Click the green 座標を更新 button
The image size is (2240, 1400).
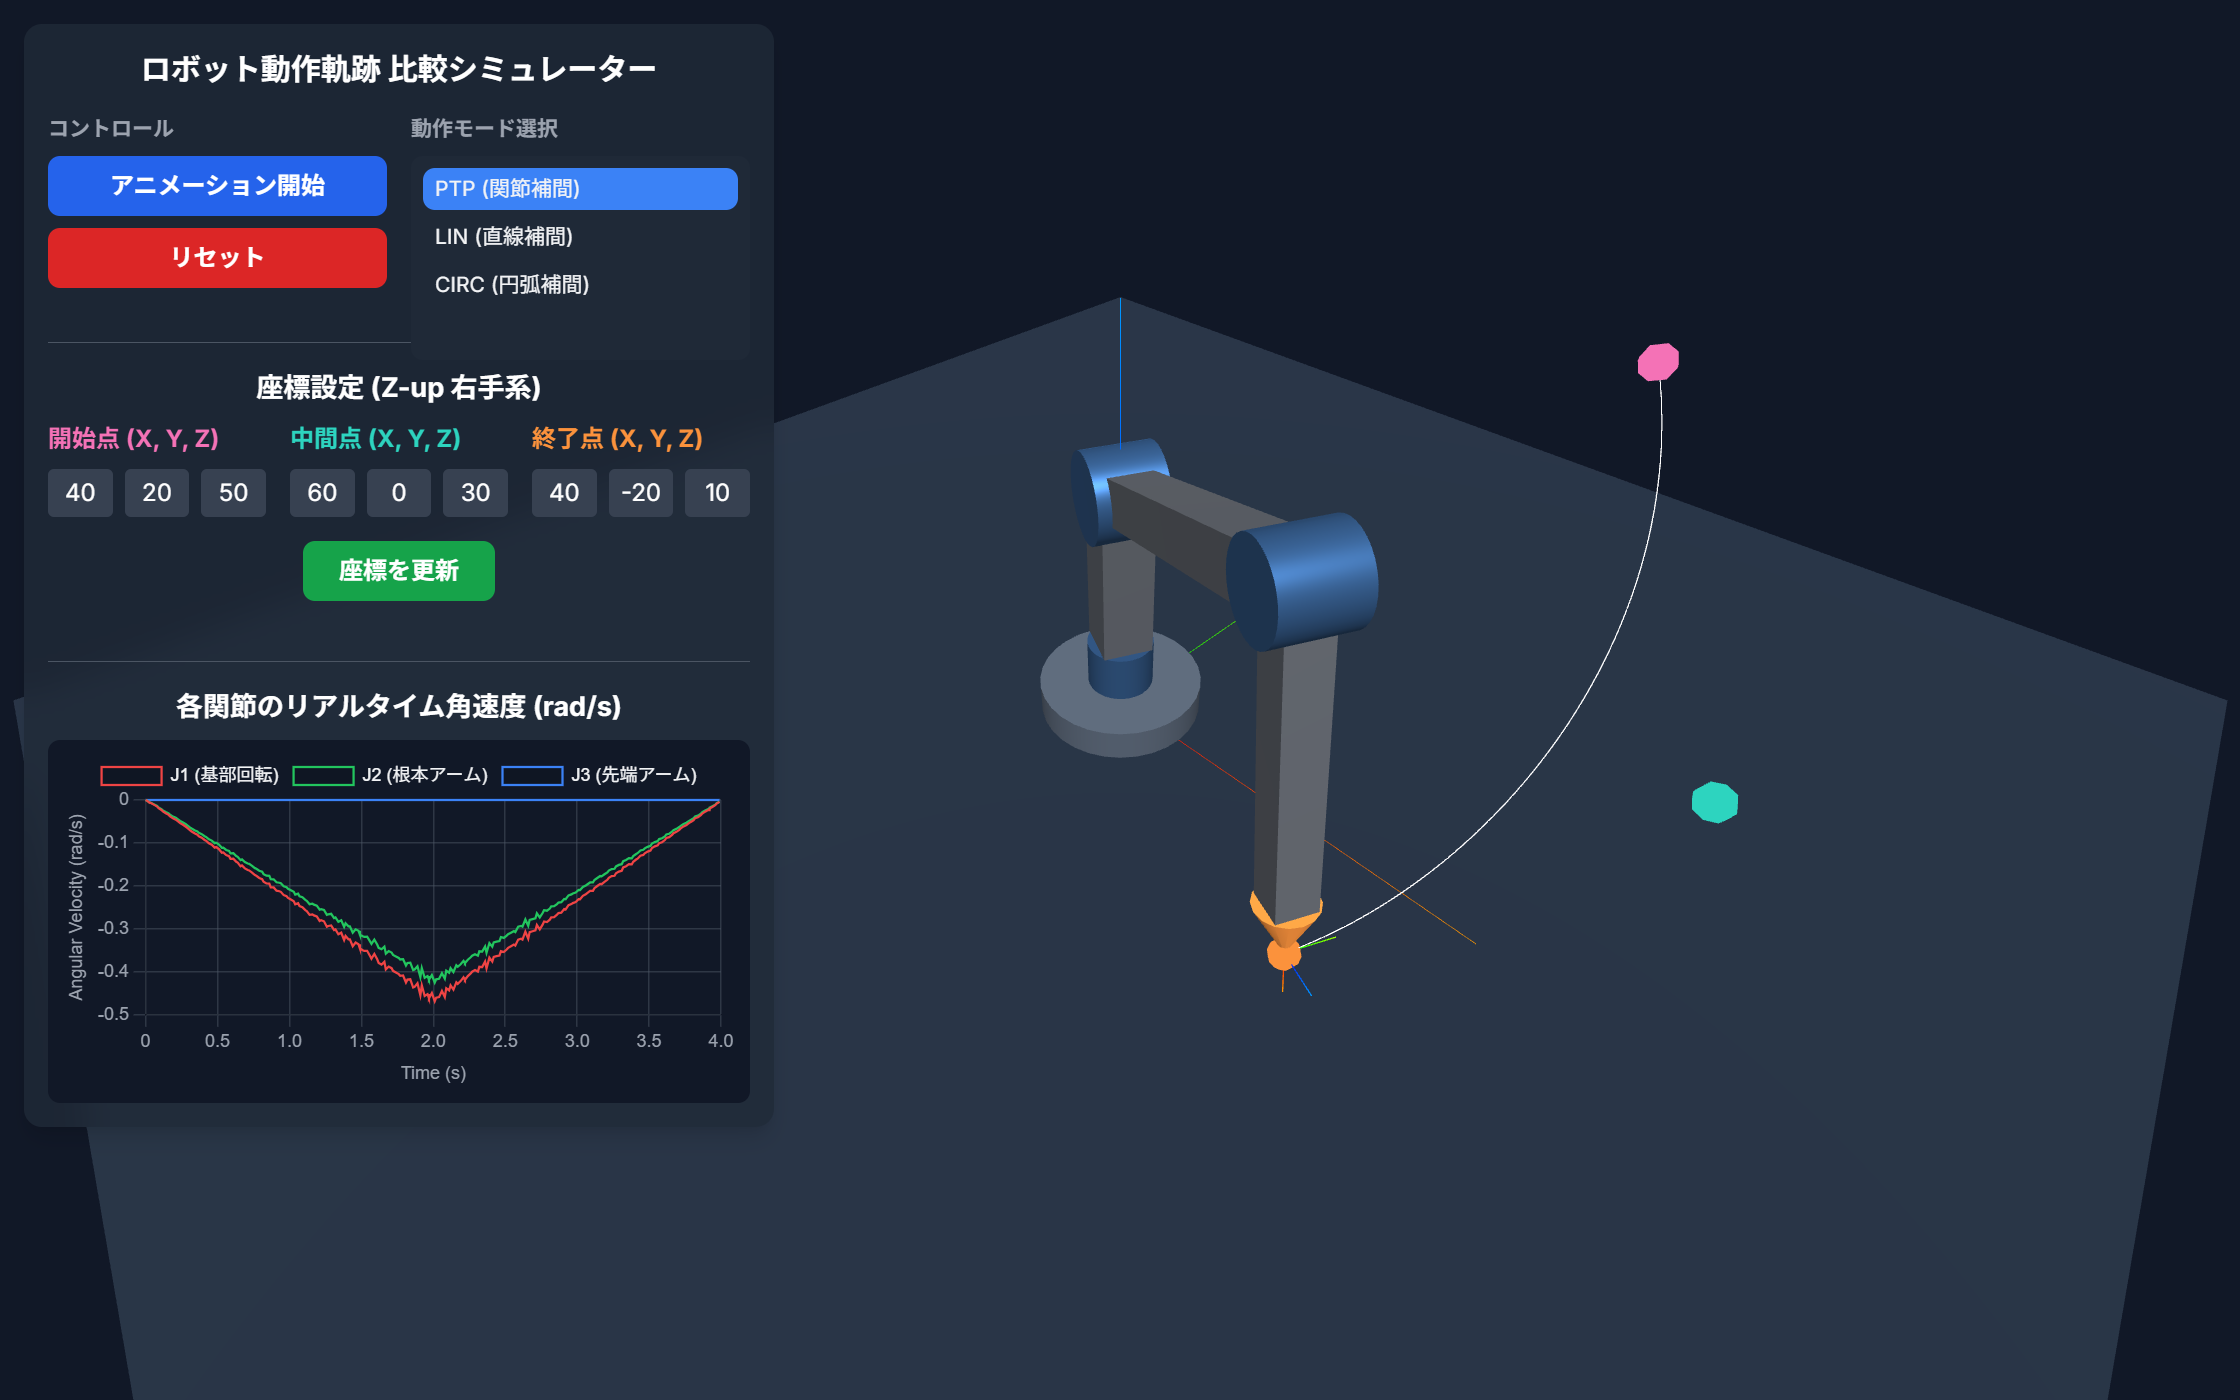tap(399, 571)
